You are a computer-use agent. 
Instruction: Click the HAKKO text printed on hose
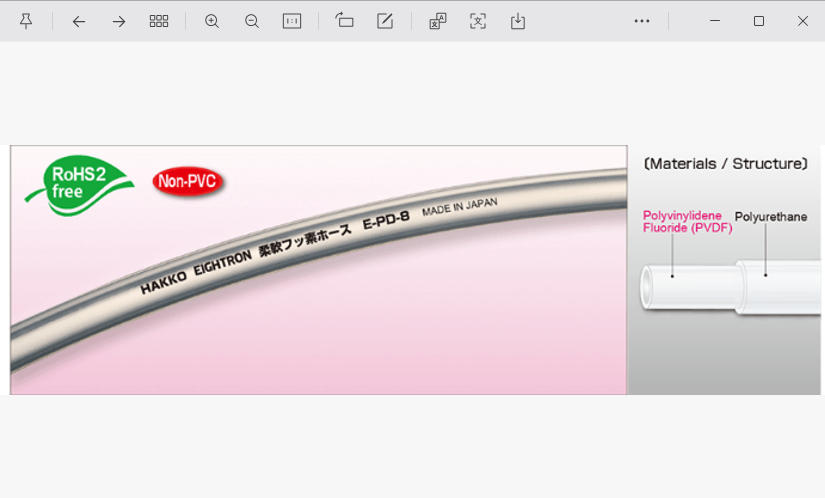coord(164,283)
